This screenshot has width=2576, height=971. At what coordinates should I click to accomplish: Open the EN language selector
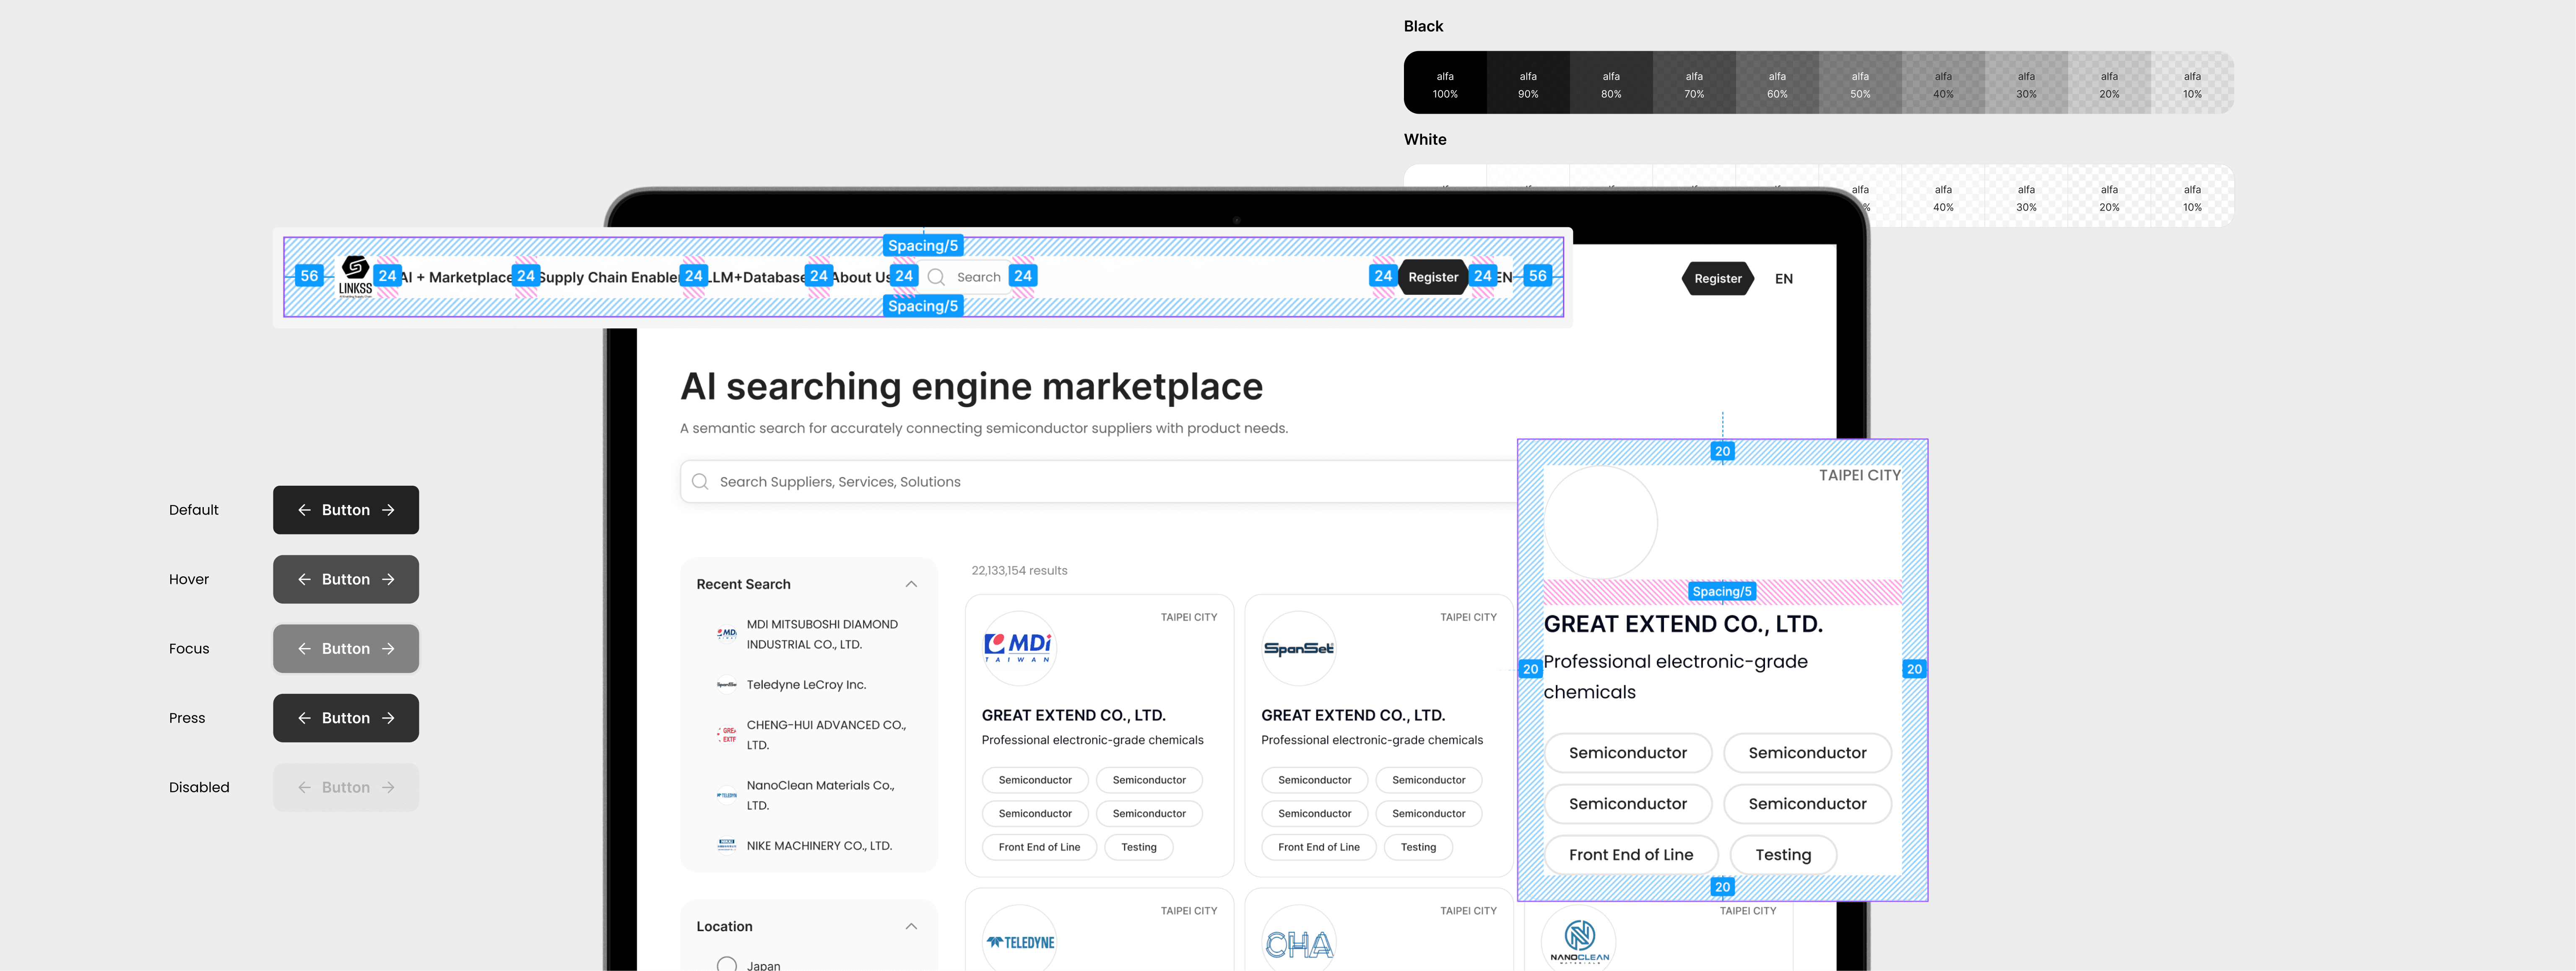(x=1783, y=279)
